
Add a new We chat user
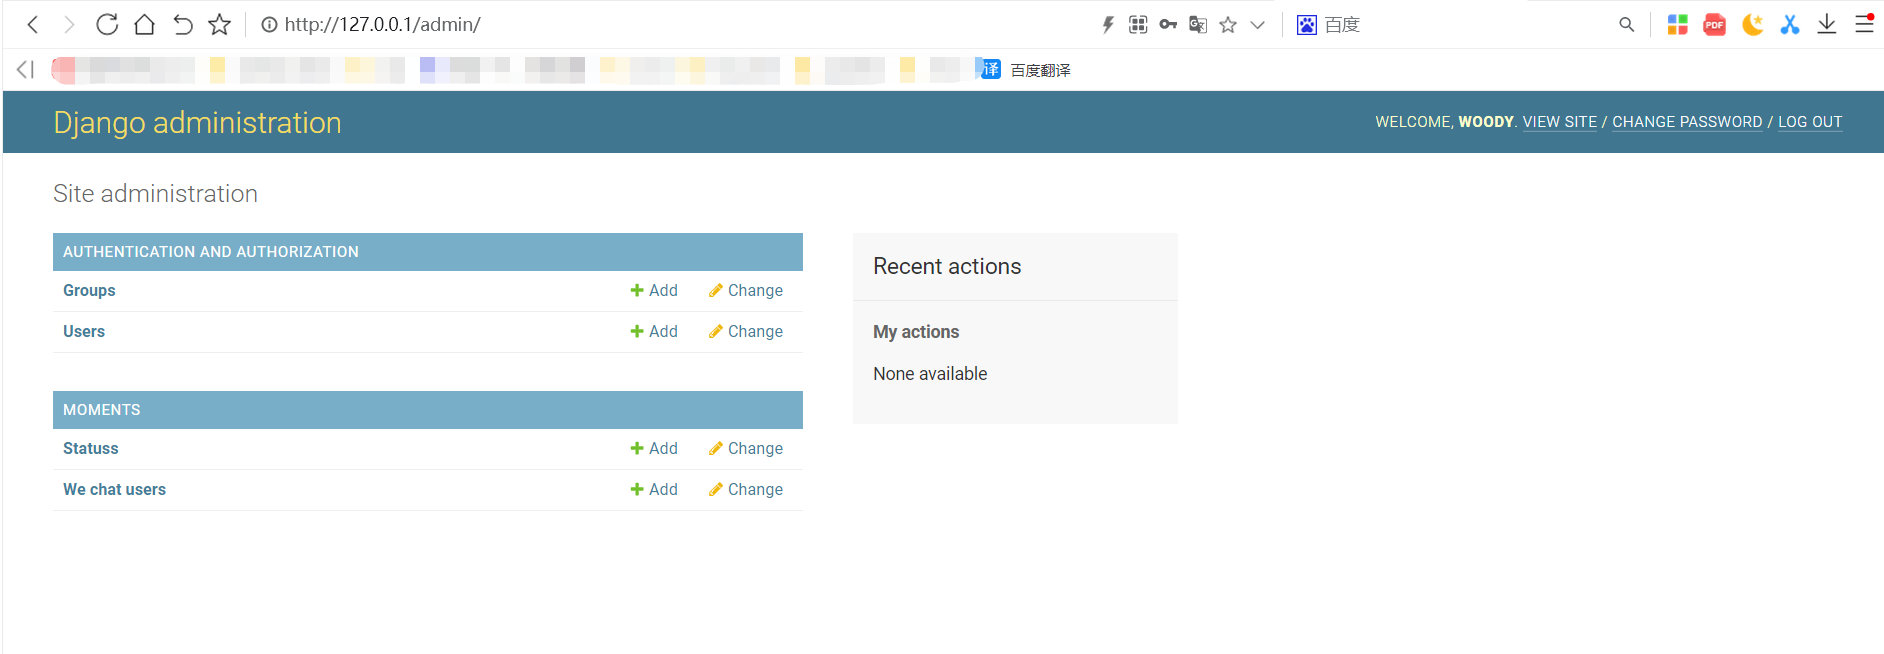click(x=654, y=489)
